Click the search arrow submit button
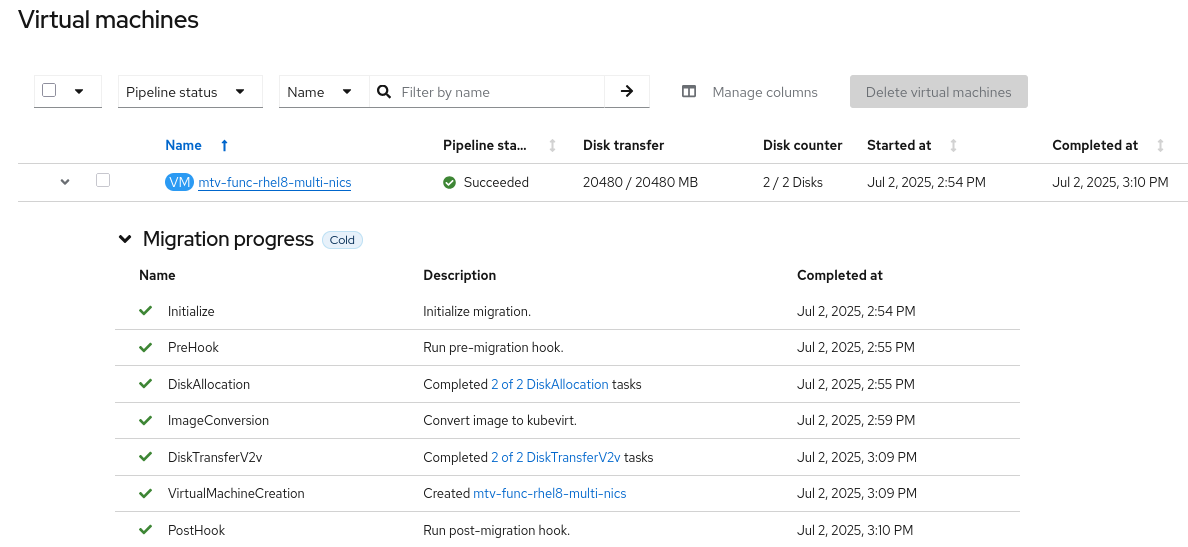This screenshot has width=1188, height=547. pyautogui.click(x=627, y=92)
